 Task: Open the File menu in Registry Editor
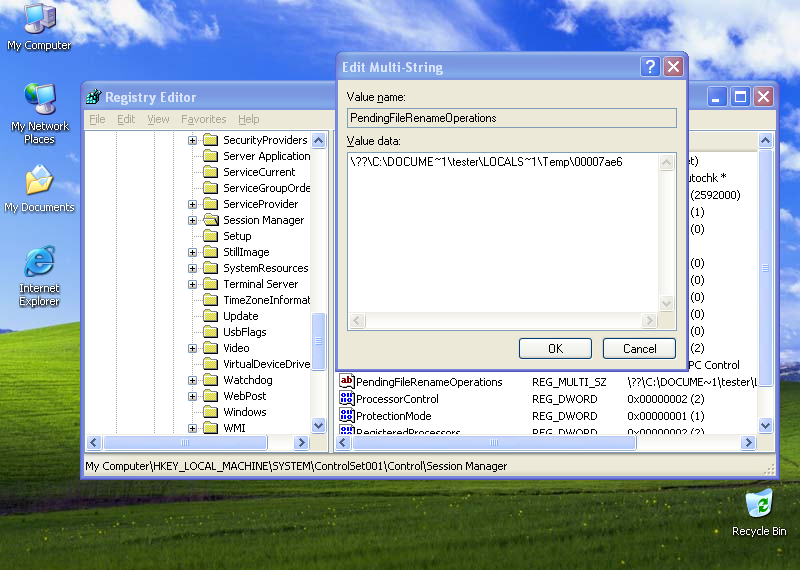(x=97, y=119)
